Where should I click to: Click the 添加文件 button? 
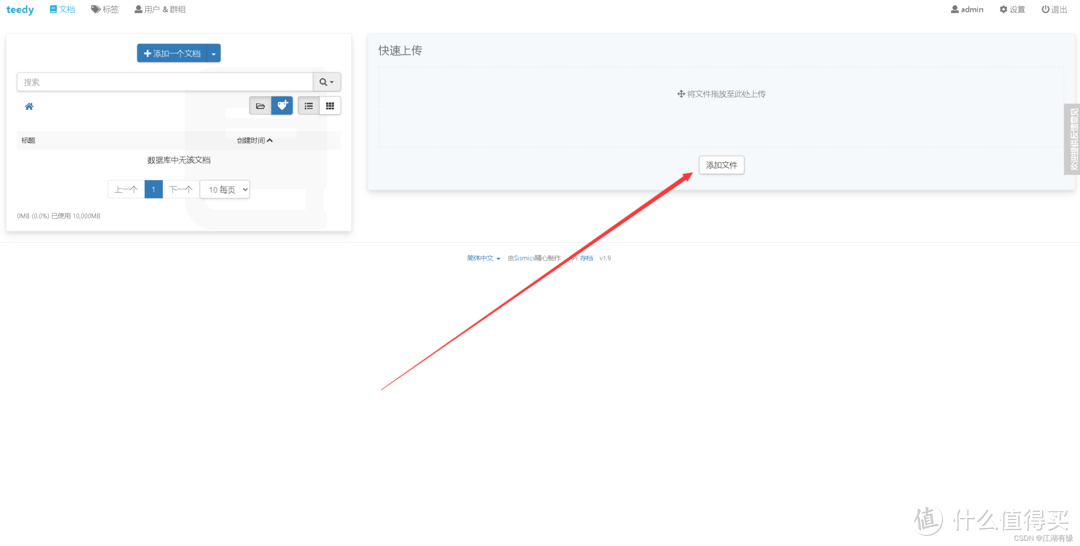pos(721,165)
